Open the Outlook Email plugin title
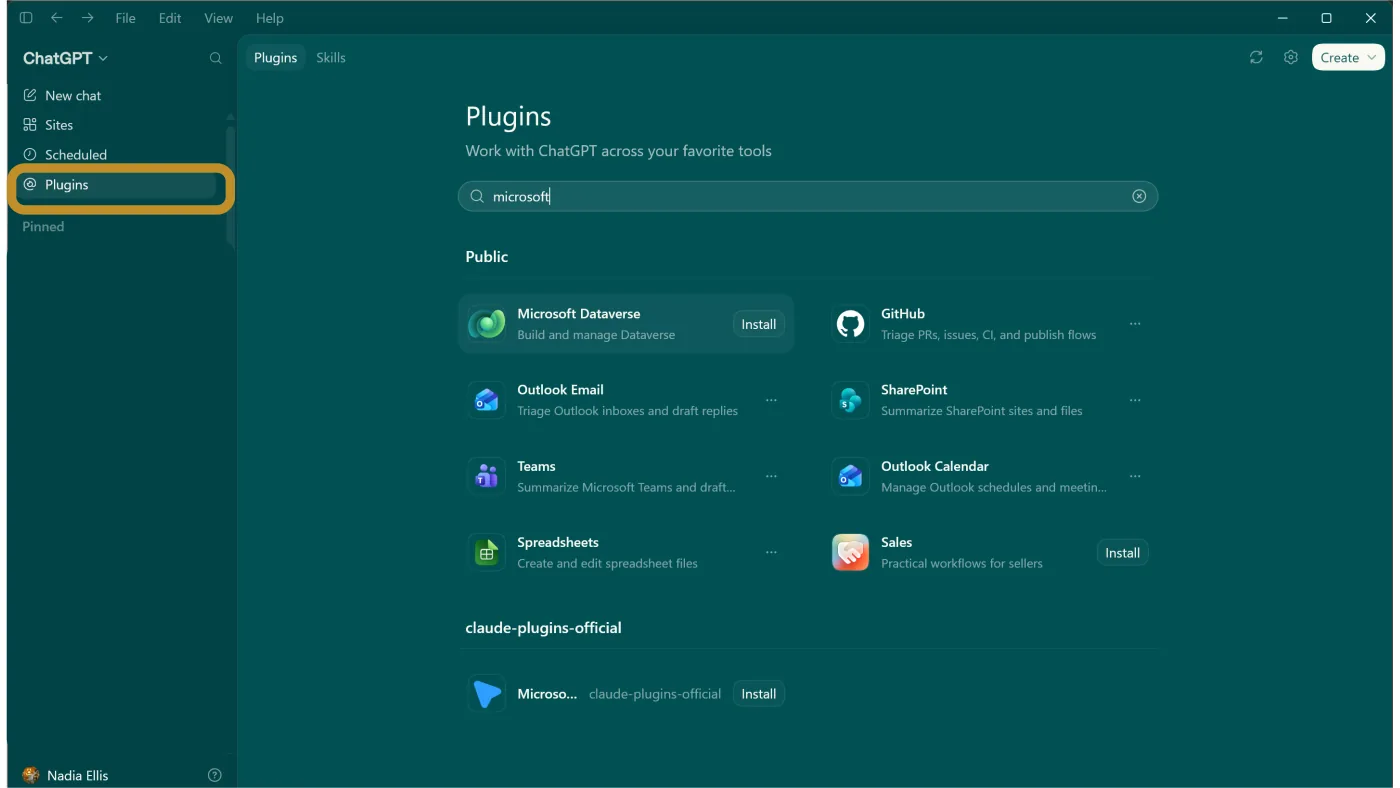 coord(560,390)
